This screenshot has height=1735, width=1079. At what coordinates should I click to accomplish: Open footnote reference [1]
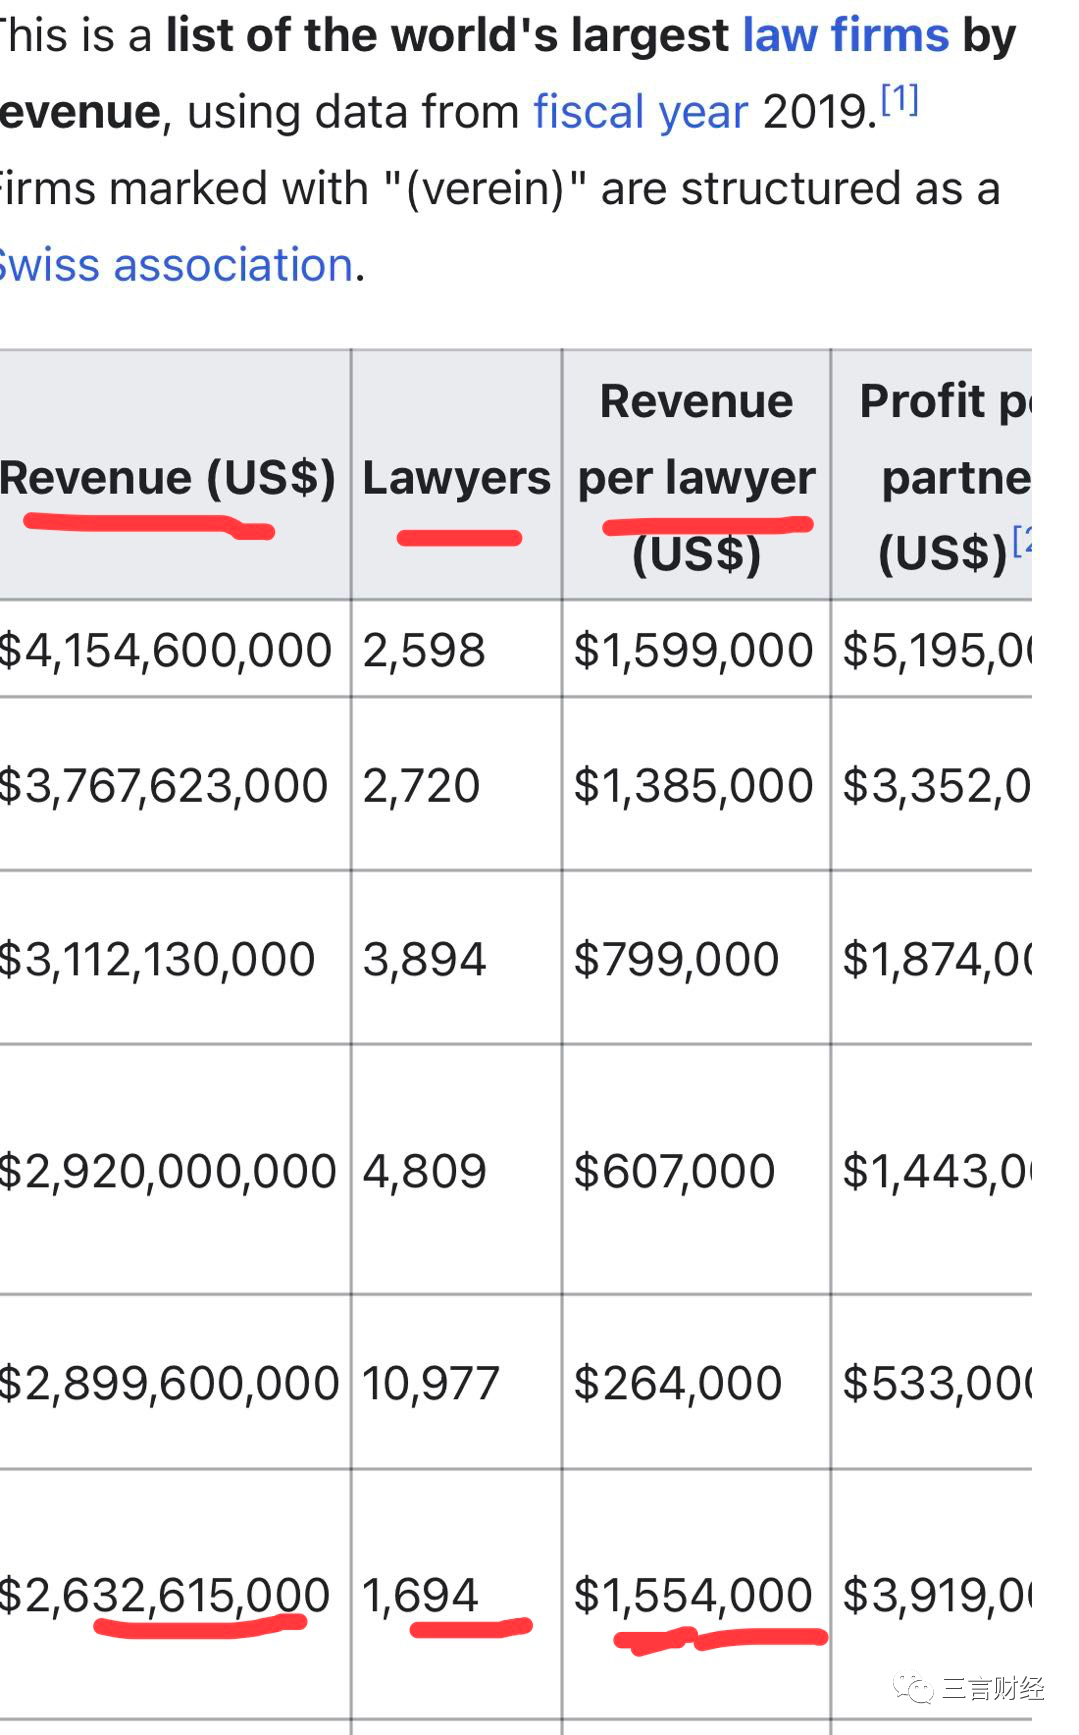point(899,100)
